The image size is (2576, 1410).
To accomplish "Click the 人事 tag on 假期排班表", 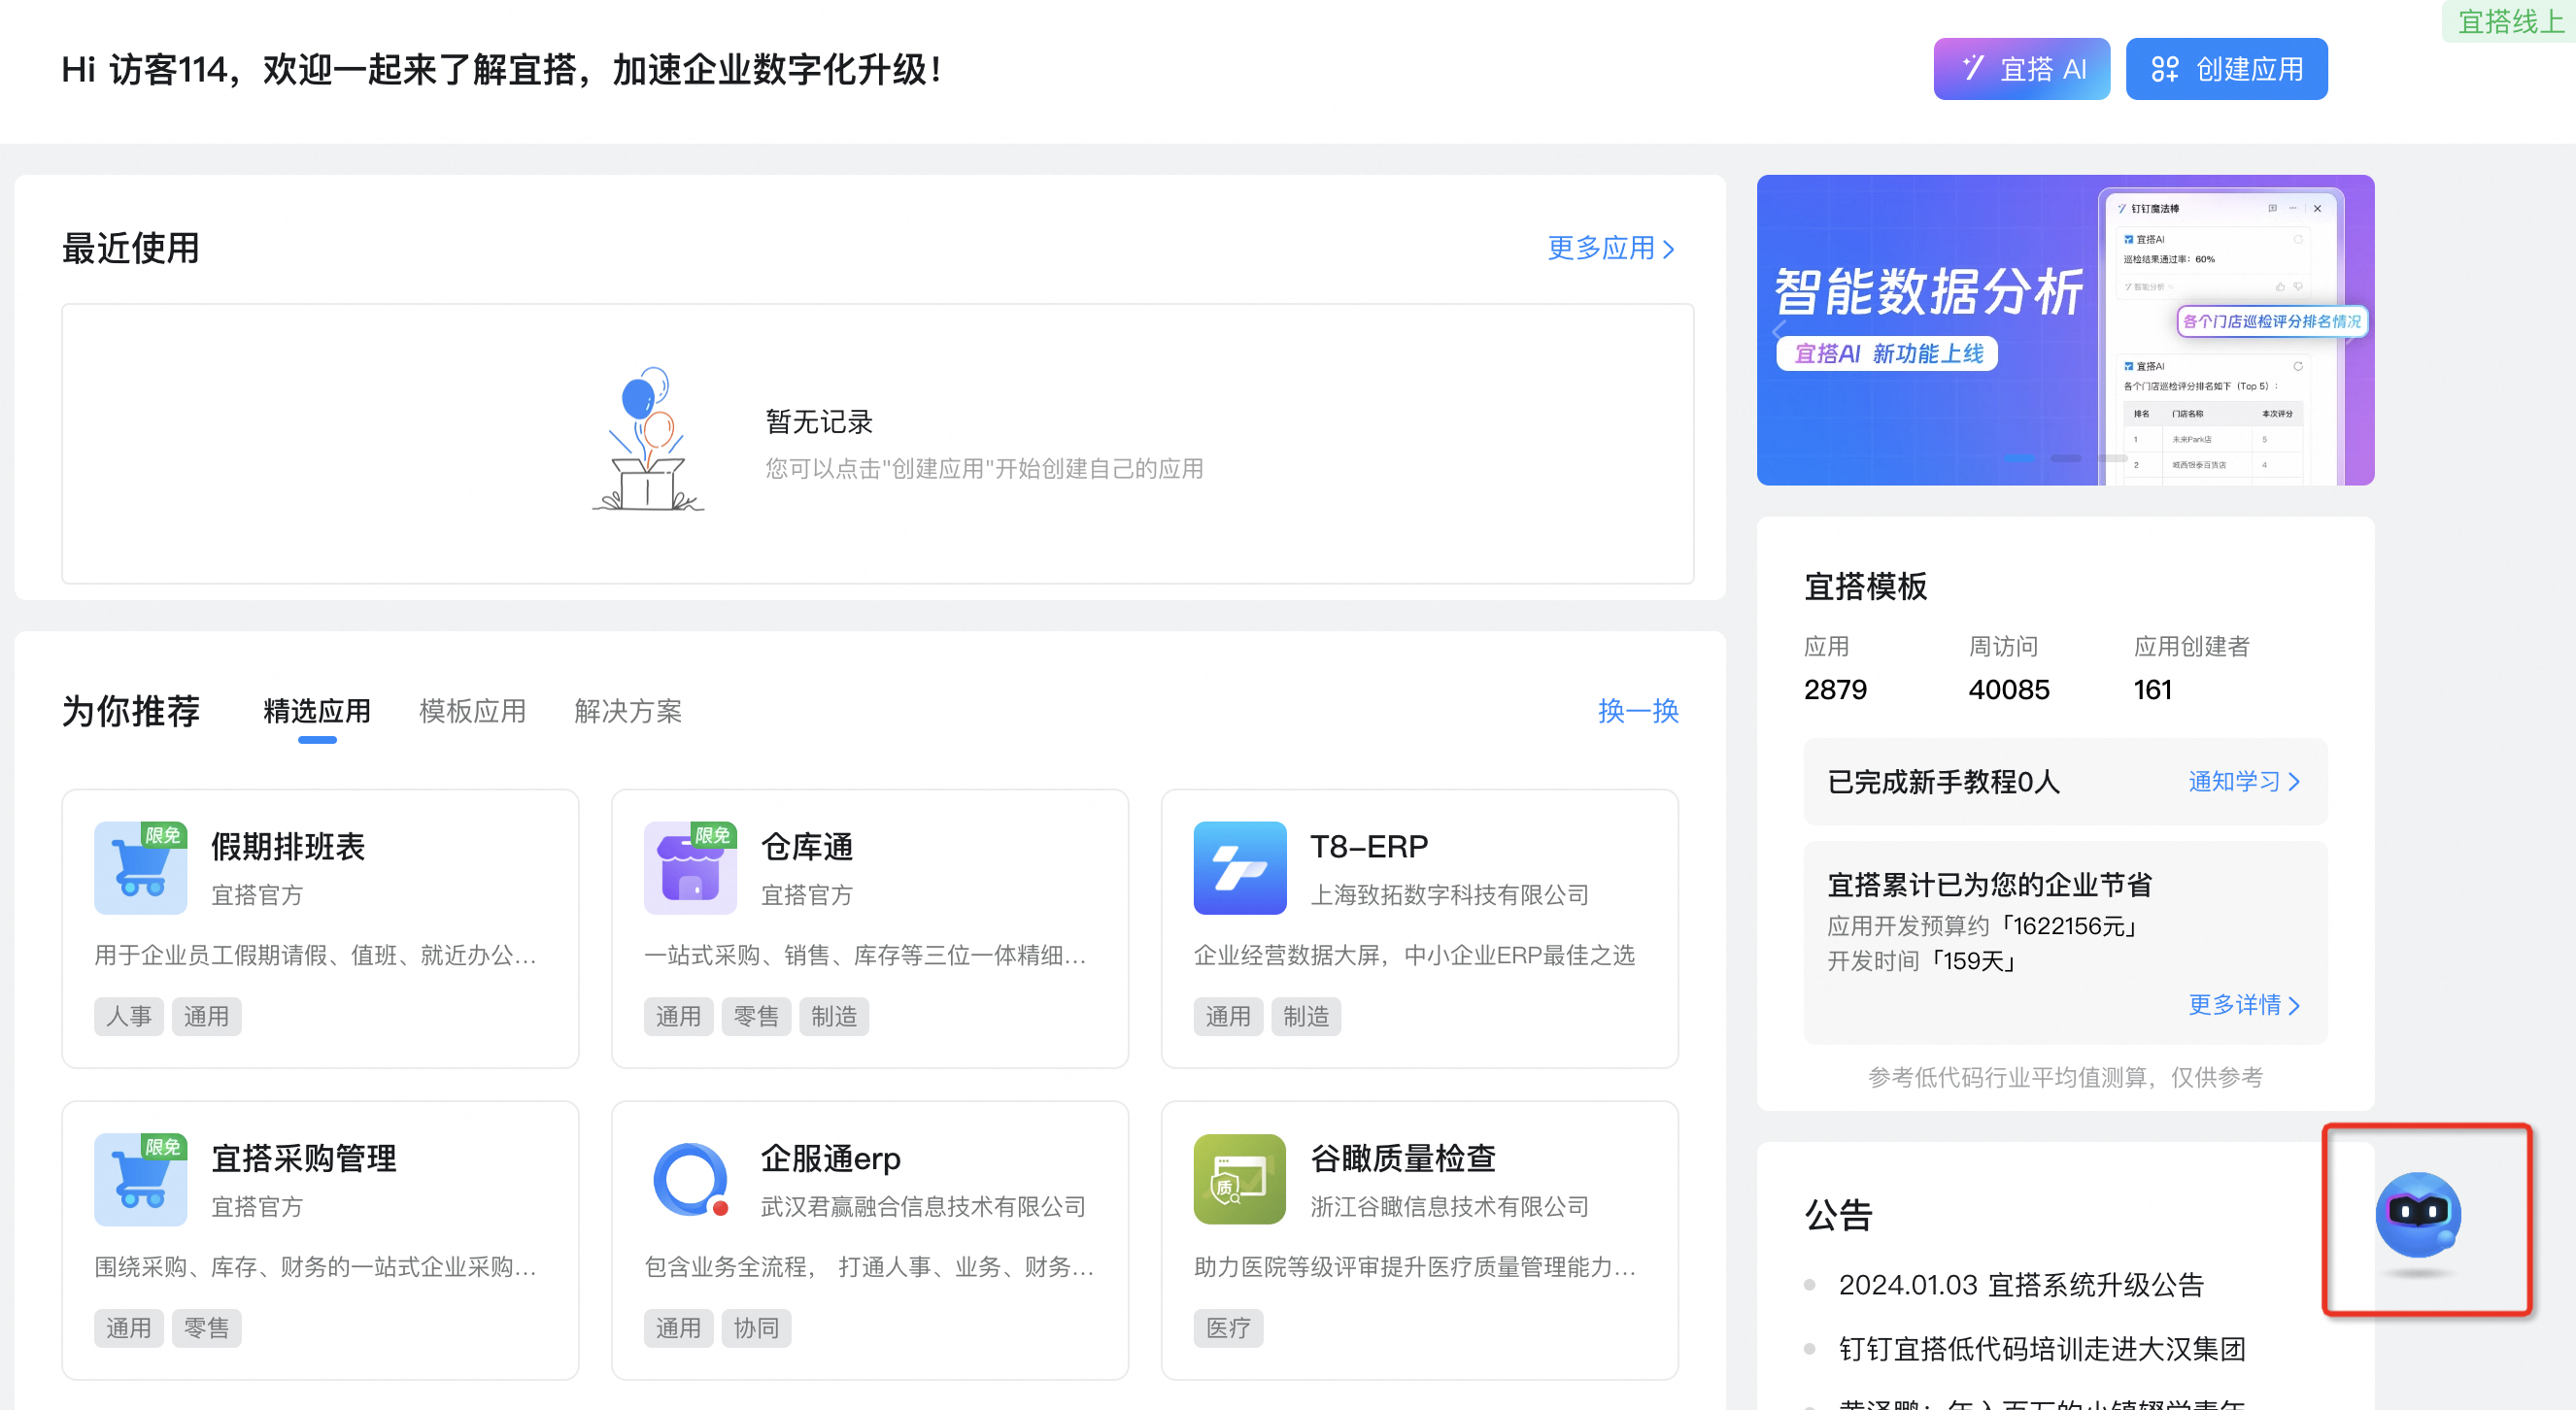I will [129, 1016].
